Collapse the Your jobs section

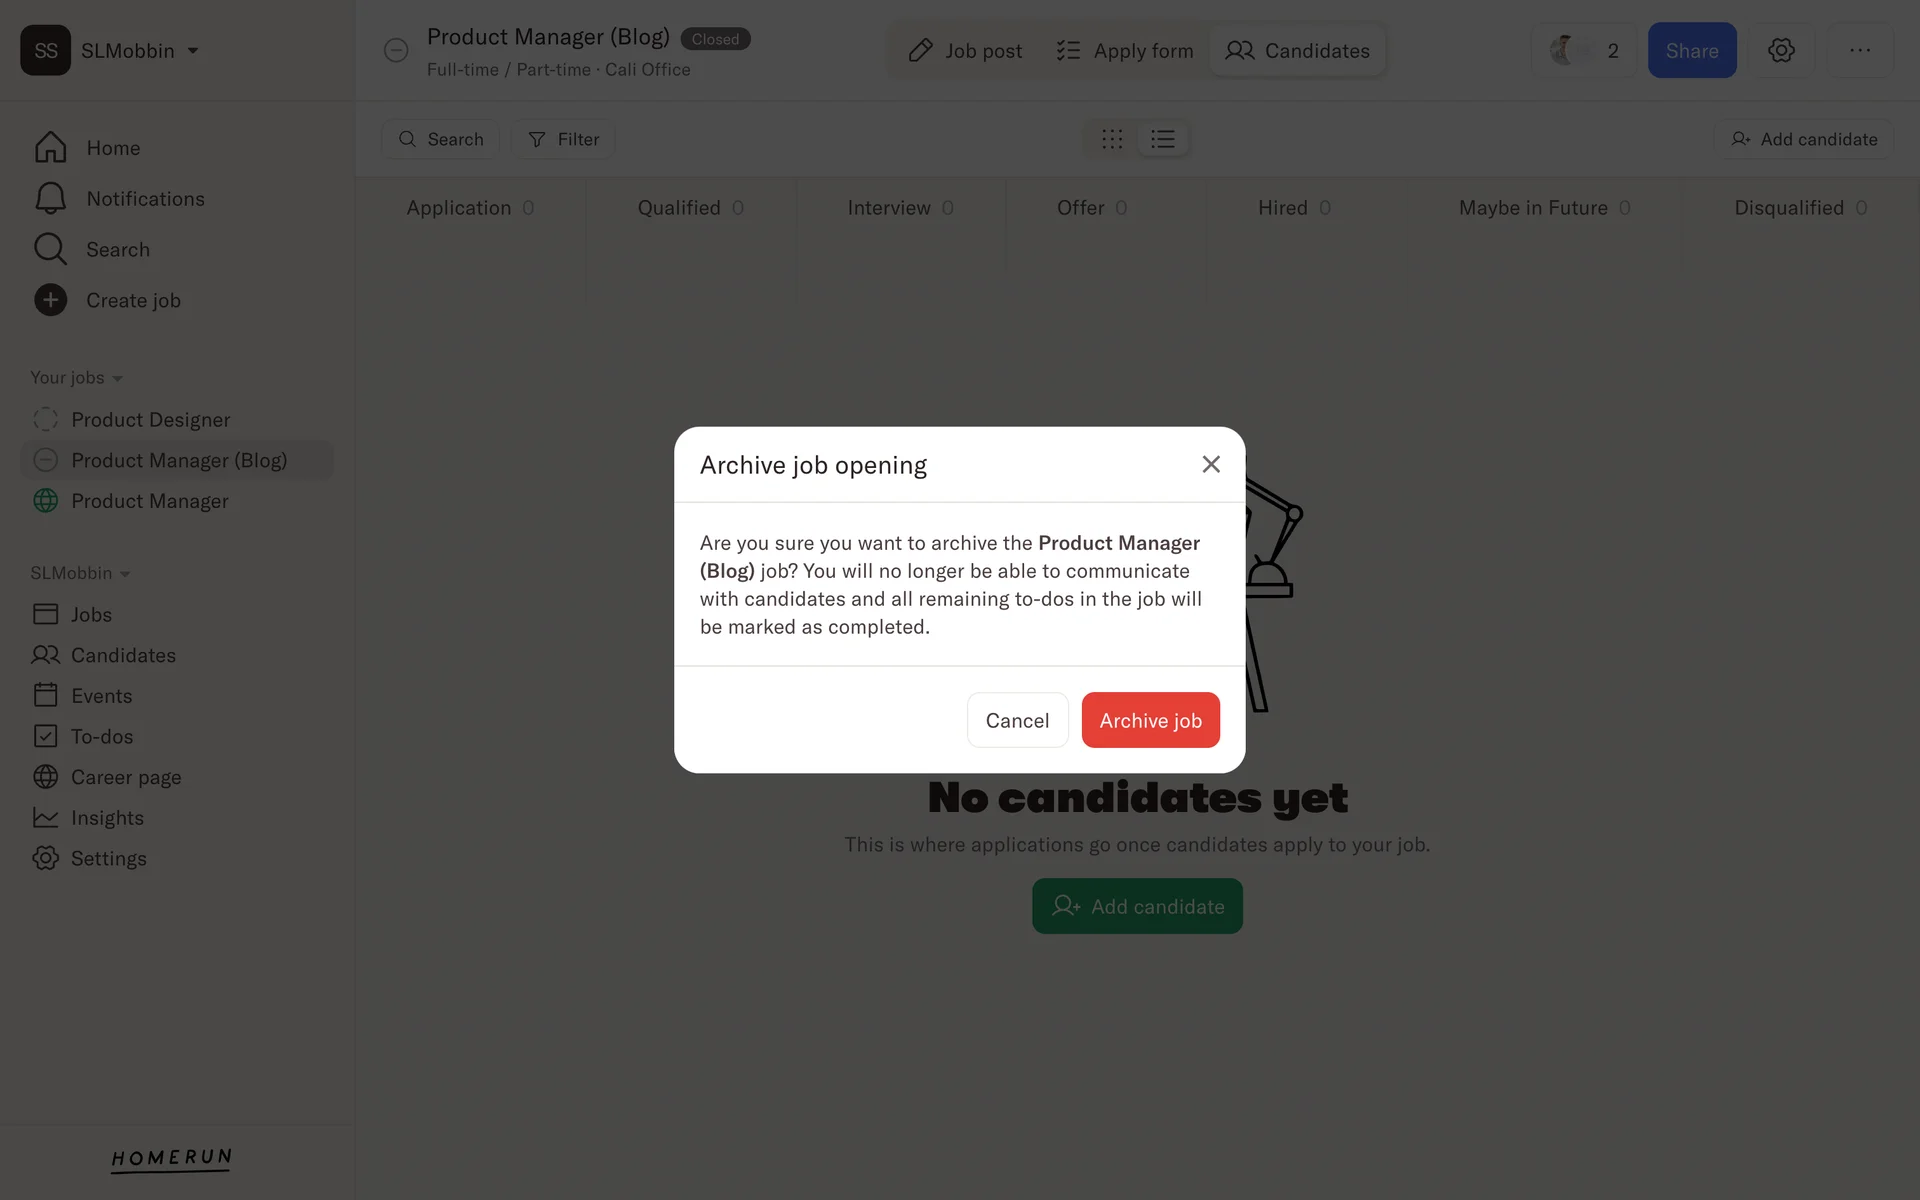[76, 377]
